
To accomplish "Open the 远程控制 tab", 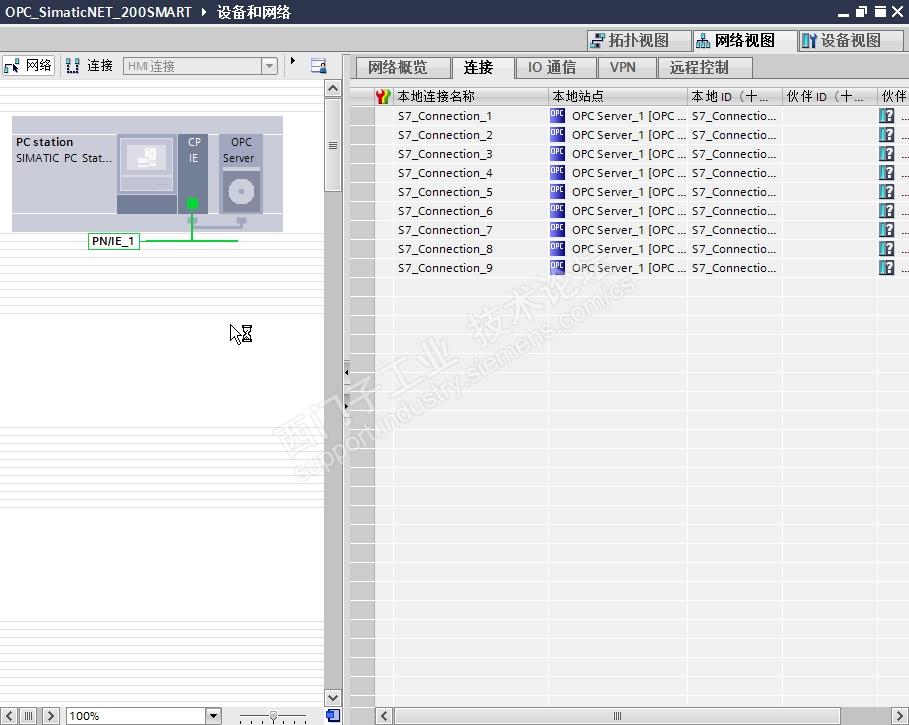I will point(705,68).
